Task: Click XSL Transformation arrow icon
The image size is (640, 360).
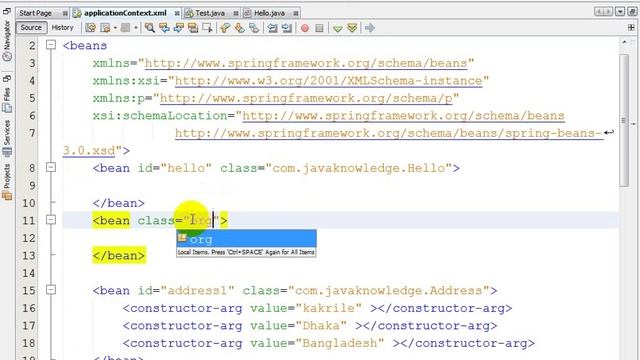Action: click(370, 28)
